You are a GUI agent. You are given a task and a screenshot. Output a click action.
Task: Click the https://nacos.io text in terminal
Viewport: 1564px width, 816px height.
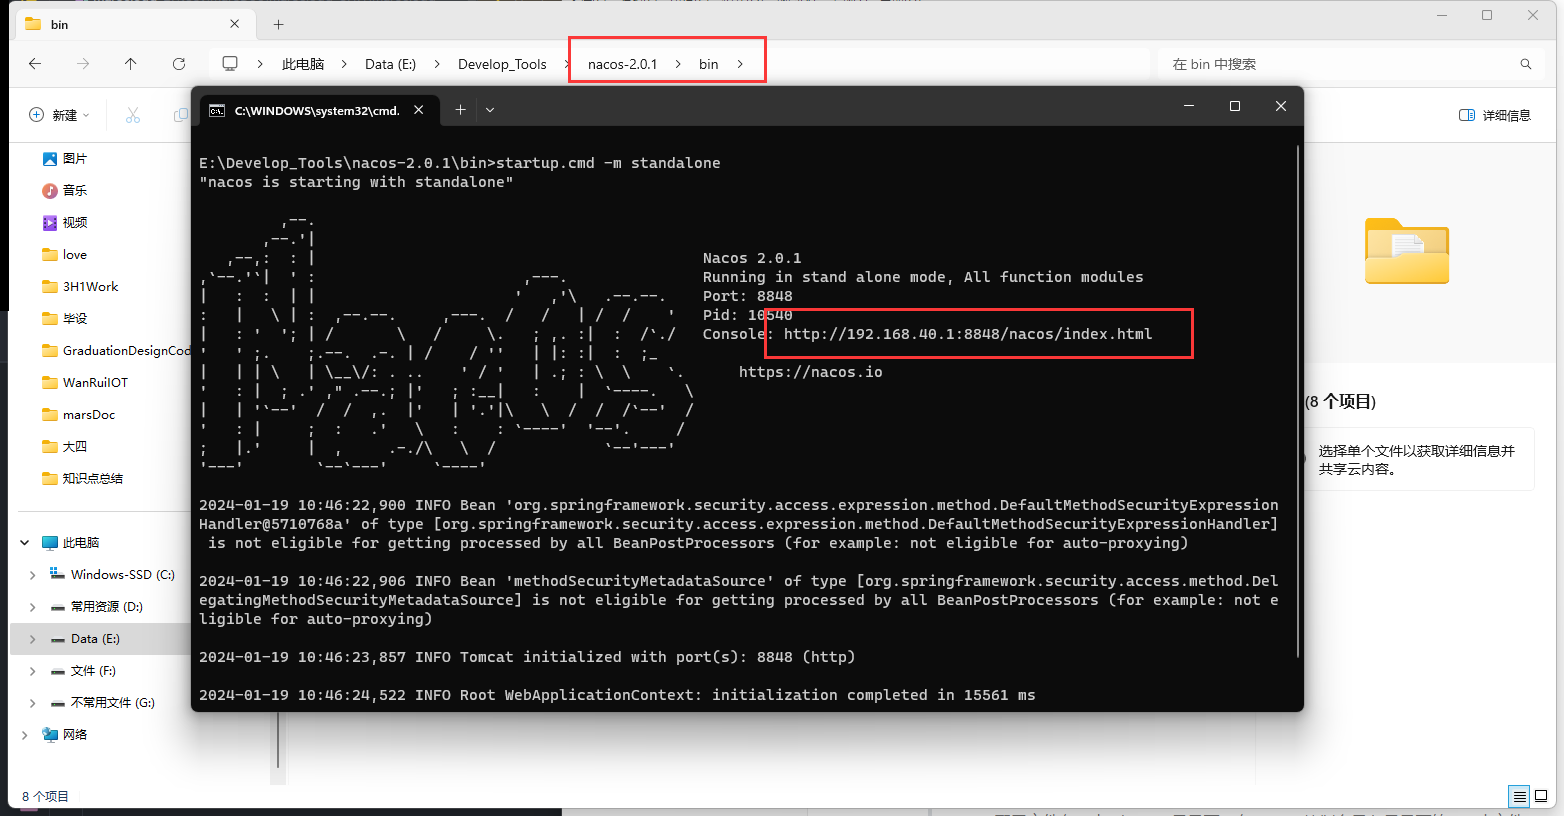point(810,372)
